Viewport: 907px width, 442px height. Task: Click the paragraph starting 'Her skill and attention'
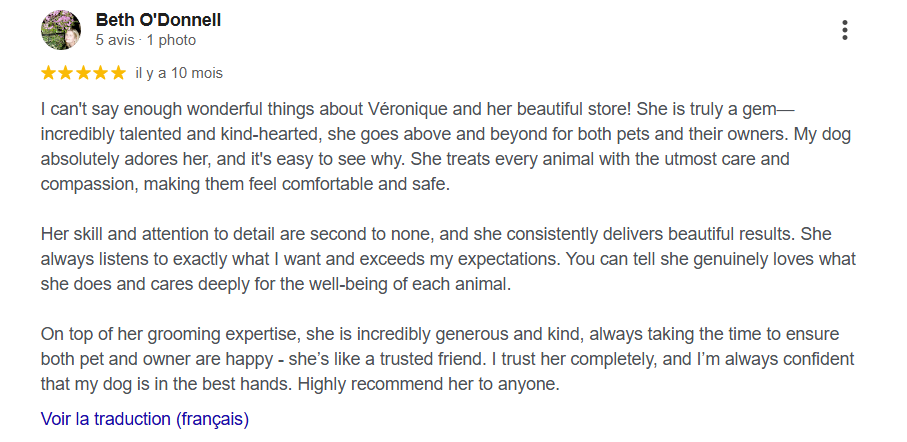448,259
